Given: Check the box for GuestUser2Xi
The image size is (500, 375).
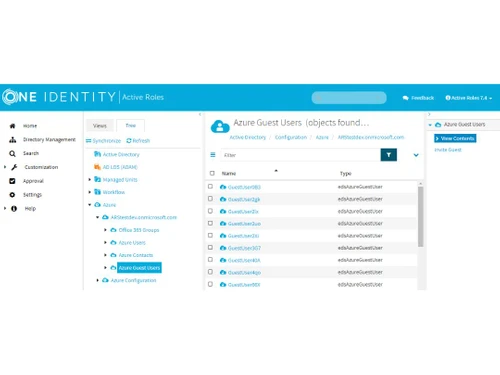Looking at the screenshot, I should (210, 235).
